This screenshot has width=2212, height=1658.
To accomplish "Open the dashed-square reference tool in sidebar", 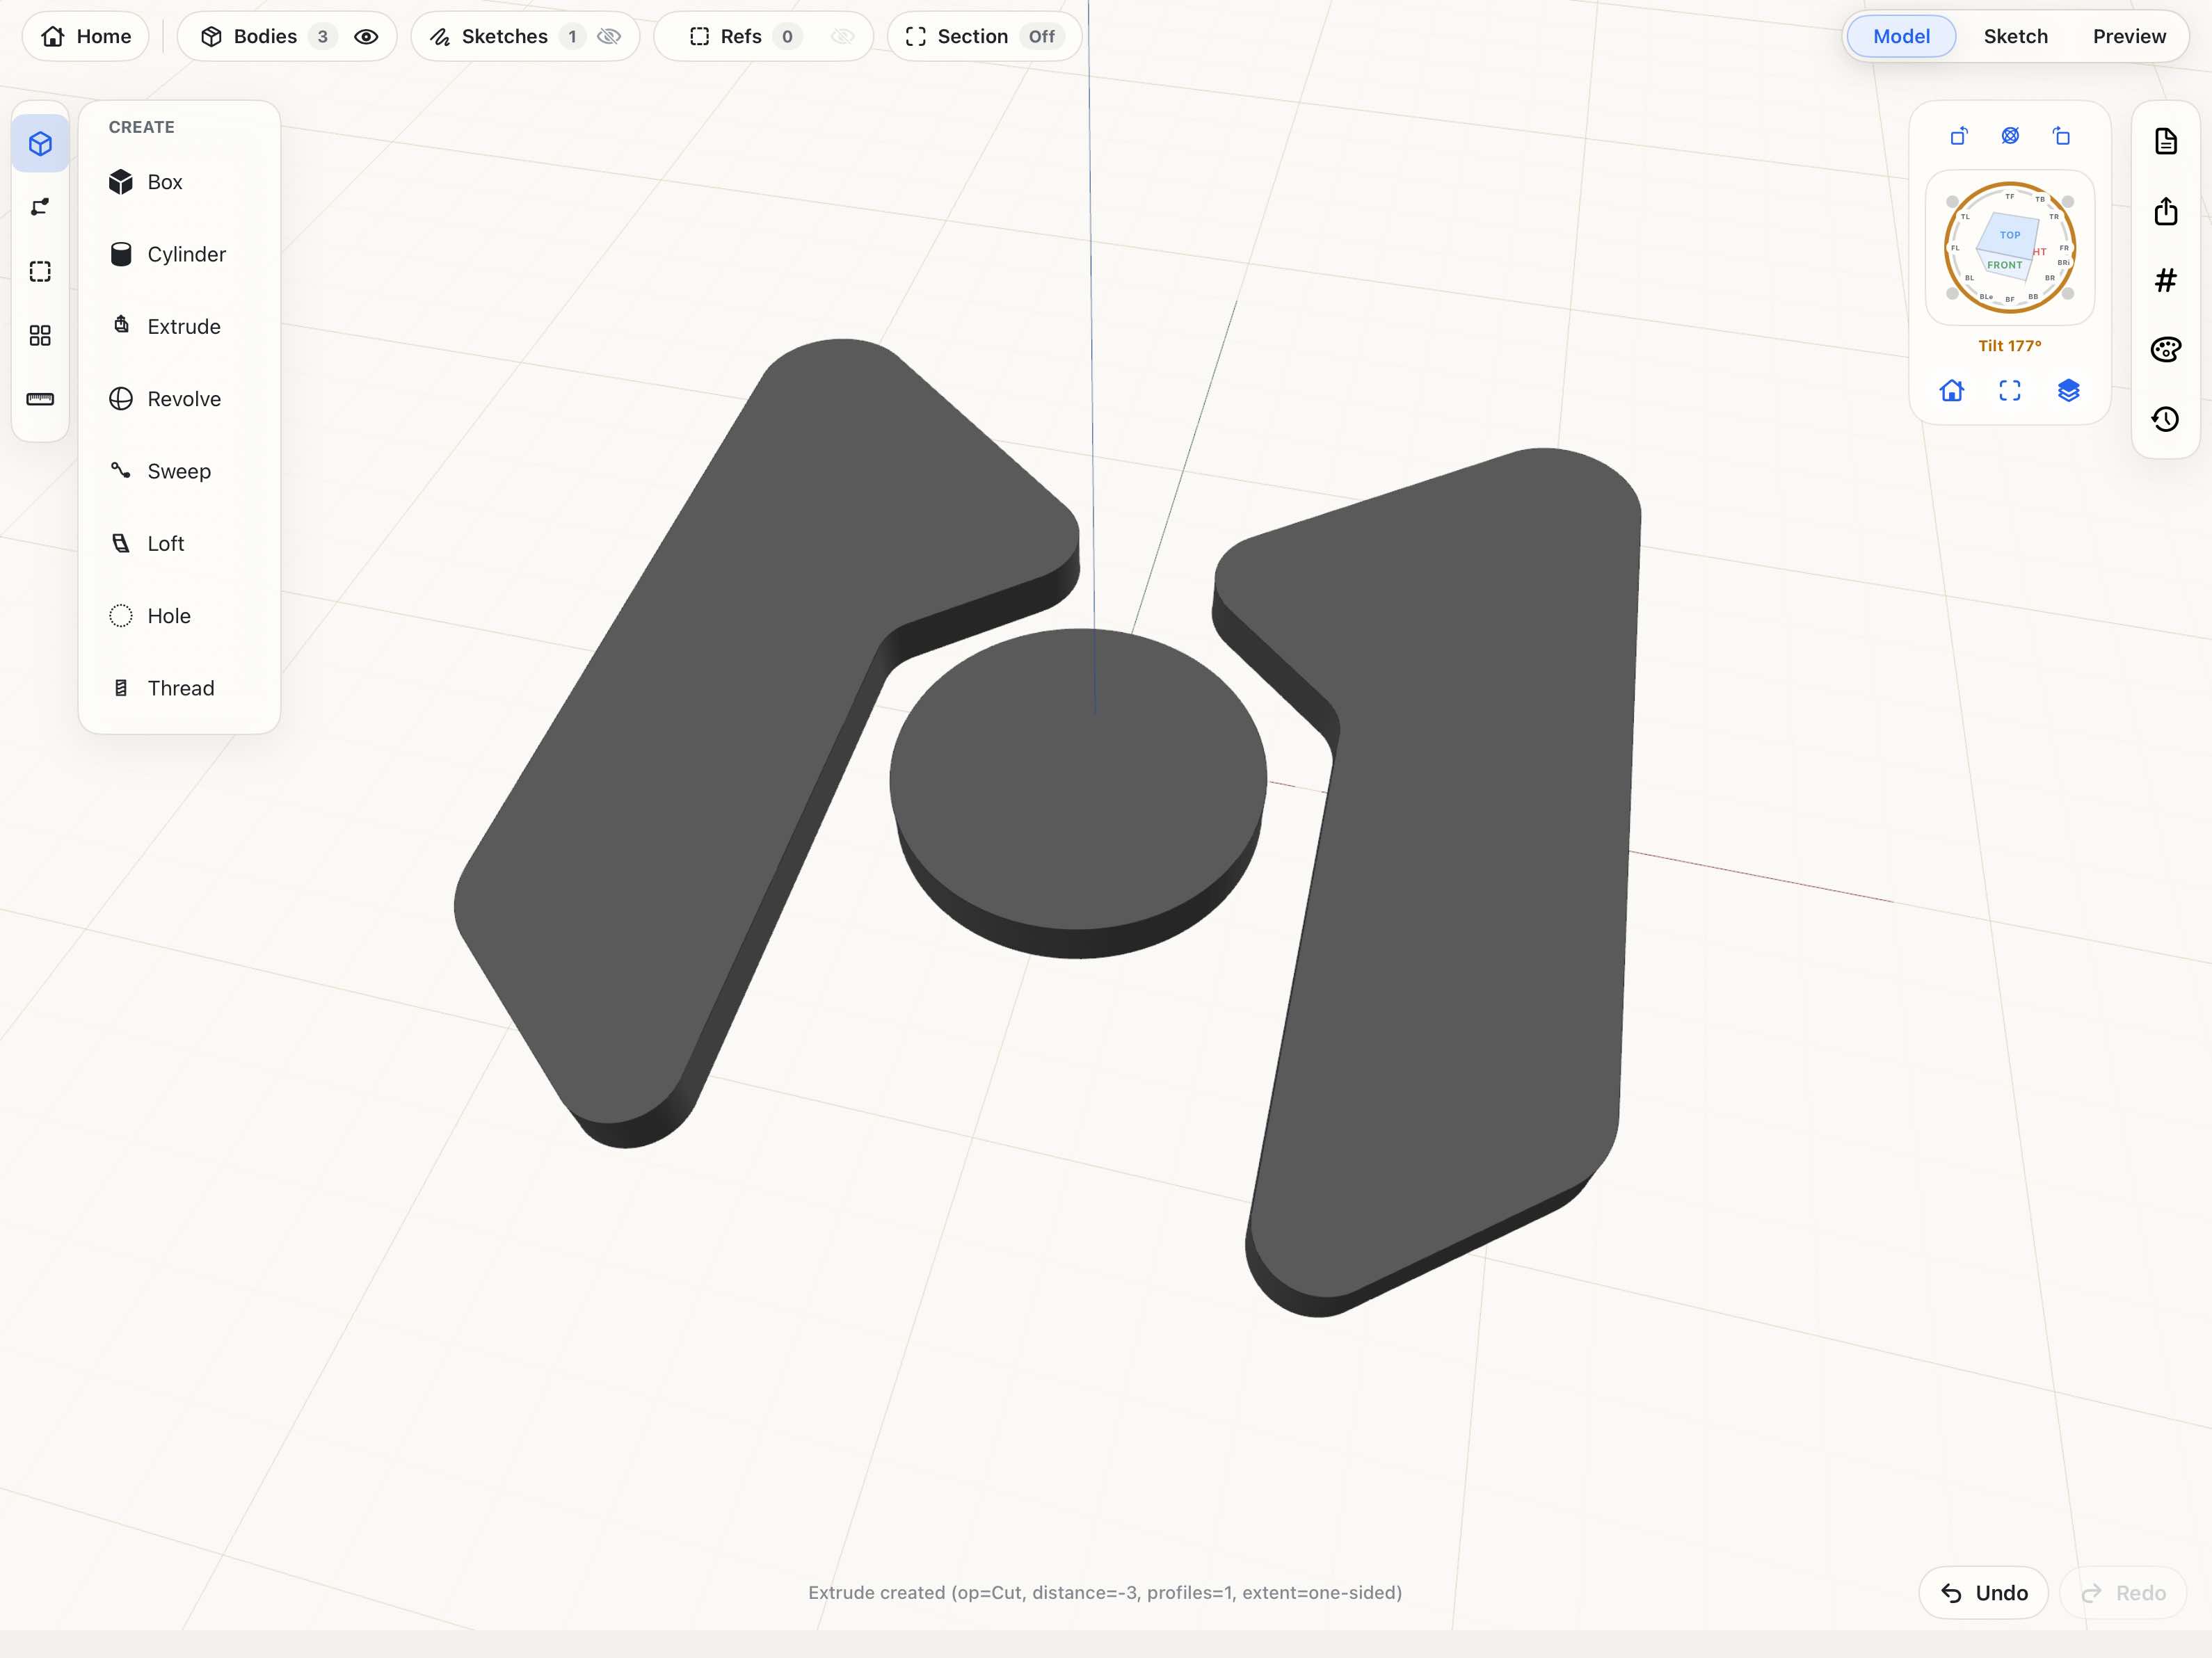I will (x=40, y=271).
